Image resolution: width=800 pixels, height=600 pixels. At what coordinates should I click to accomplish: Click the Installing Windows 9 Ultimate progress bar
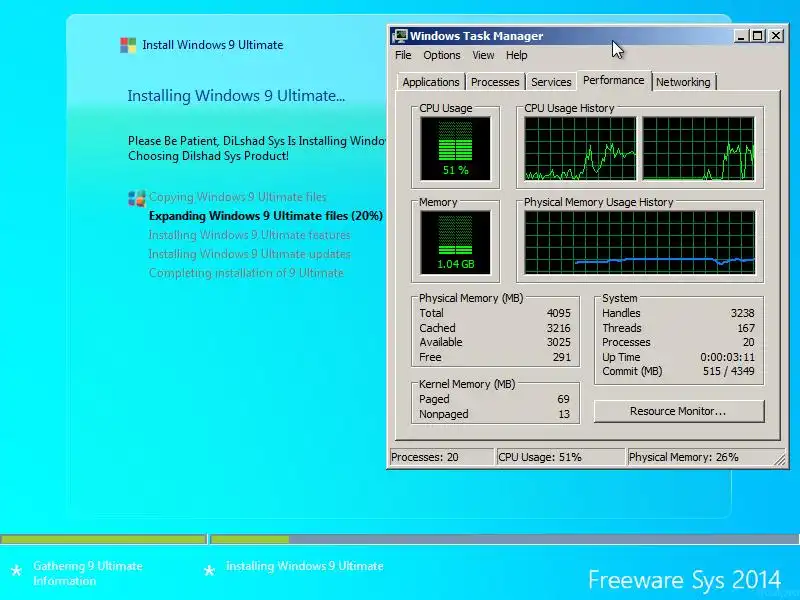point(505,539)
